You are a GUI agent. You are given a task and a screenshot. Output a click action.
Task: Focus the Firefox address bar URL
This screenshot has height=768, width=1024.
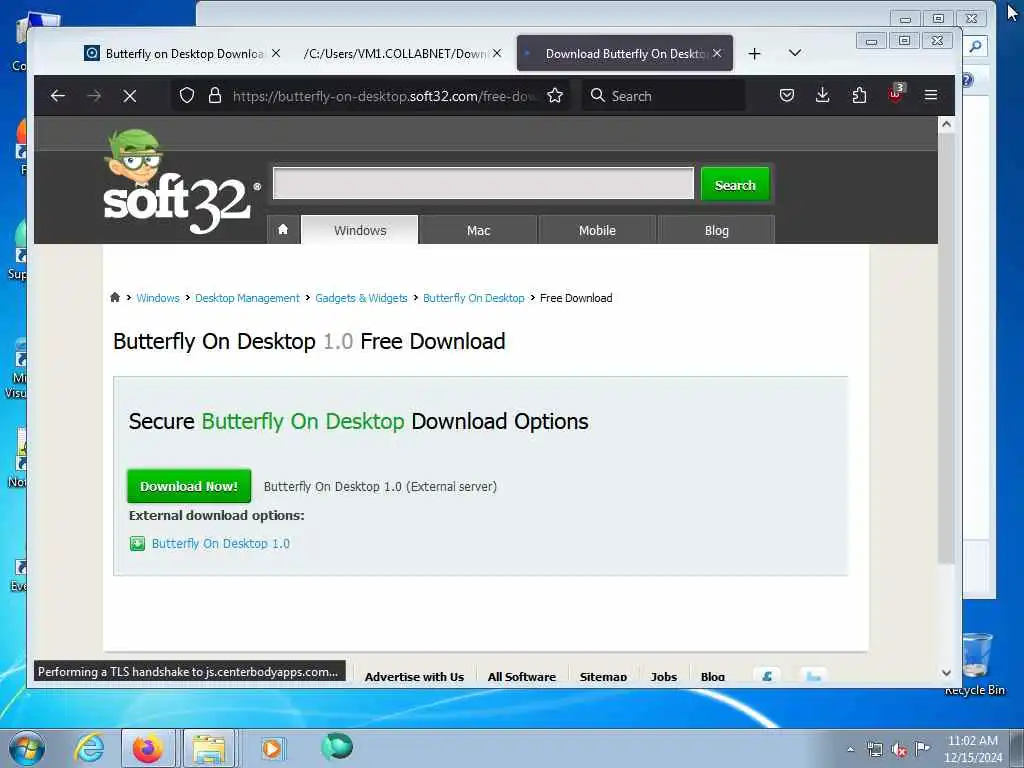385,96
